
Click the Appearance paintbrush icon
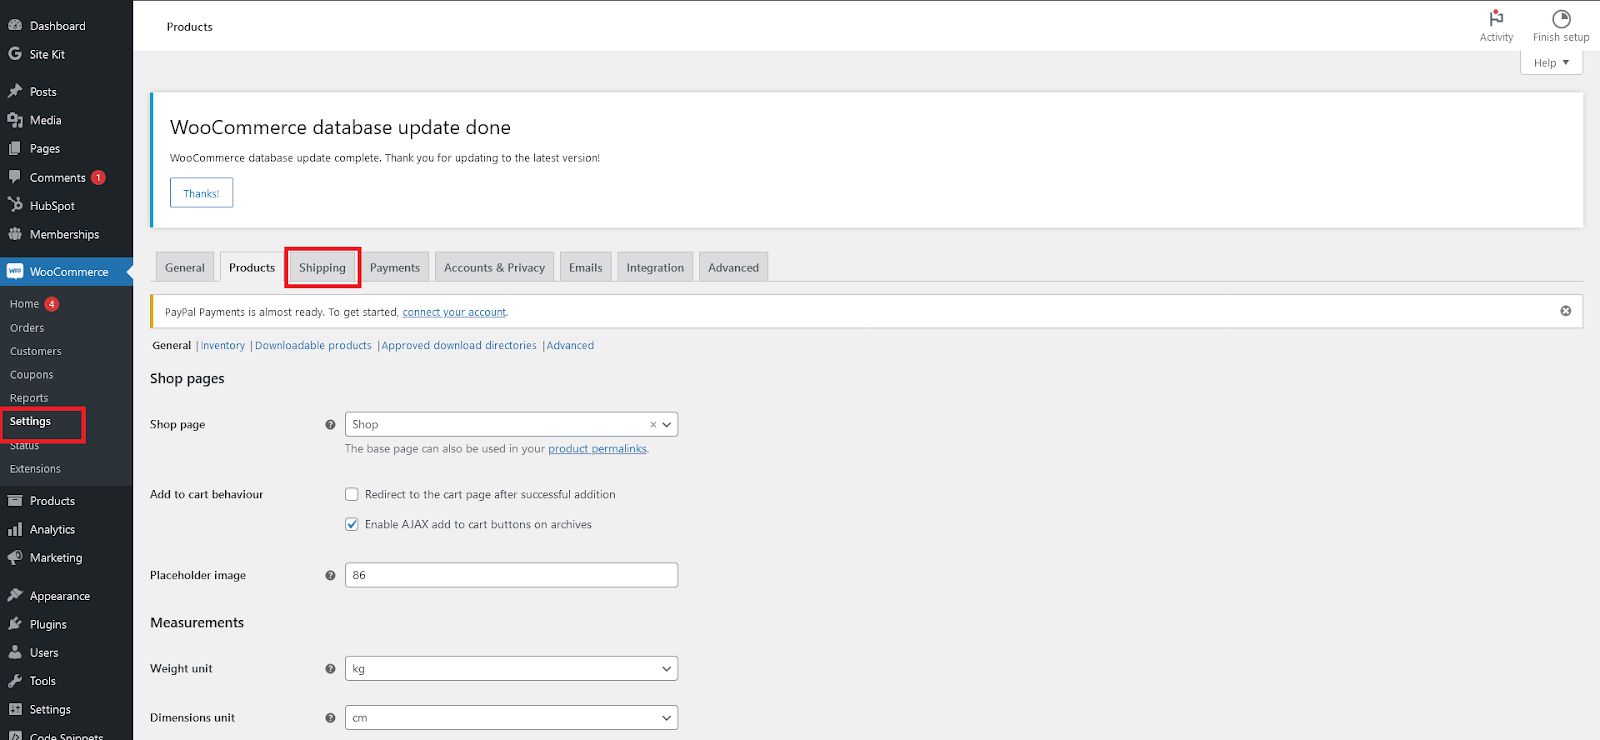(15, 595)
